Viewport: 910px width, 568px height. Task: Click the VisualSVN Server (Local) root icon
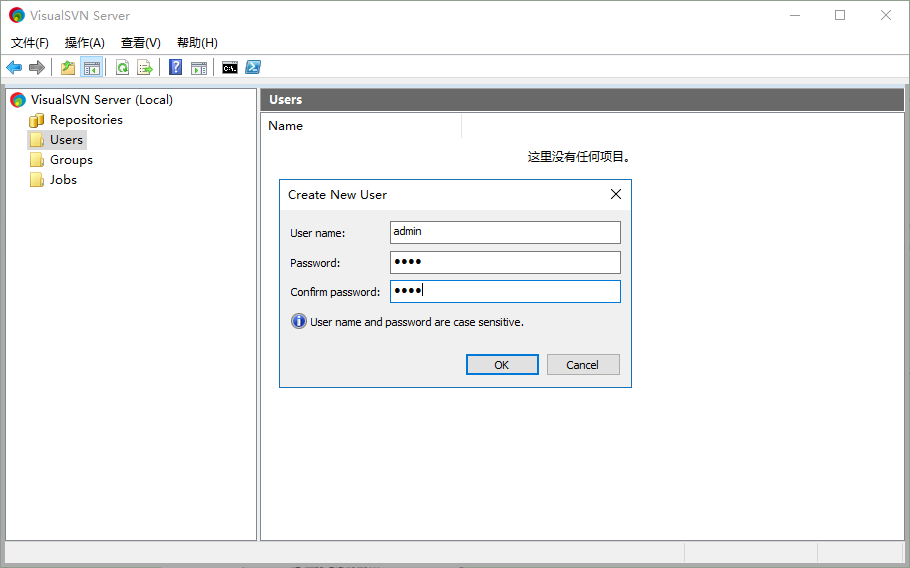[18, 100]
